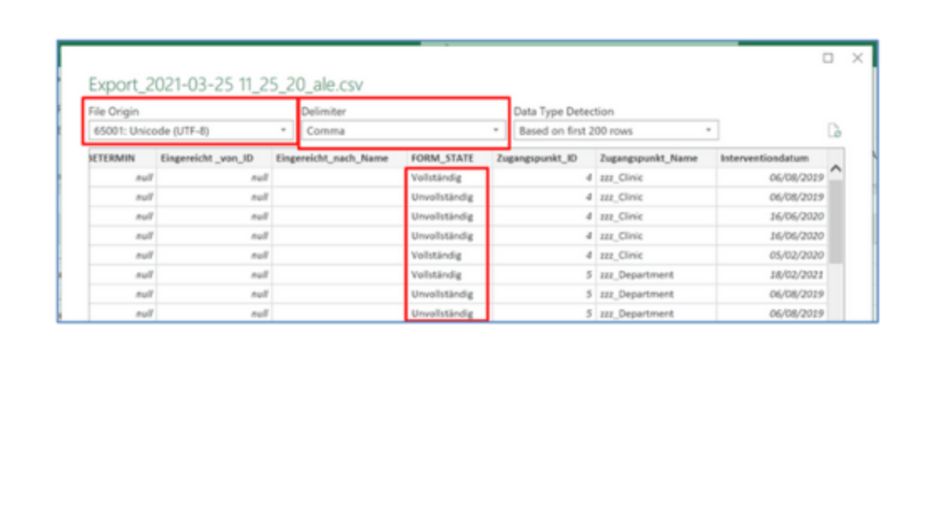Select the FORM_STATE column header
This screenshot has height=527, width=936.
tap(442, 158)
